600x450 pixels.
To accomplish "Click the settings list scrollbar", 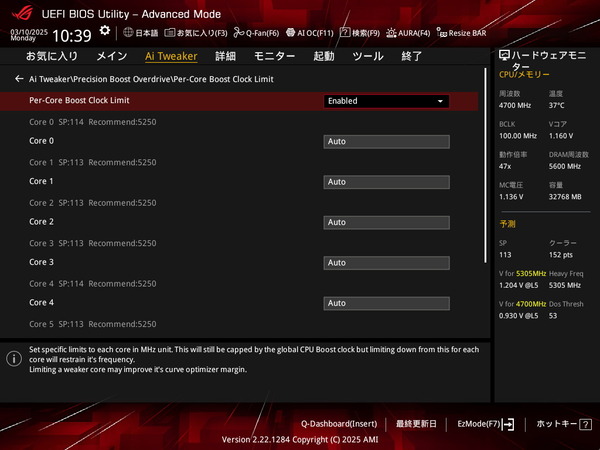I will click(x=485, y=165).
